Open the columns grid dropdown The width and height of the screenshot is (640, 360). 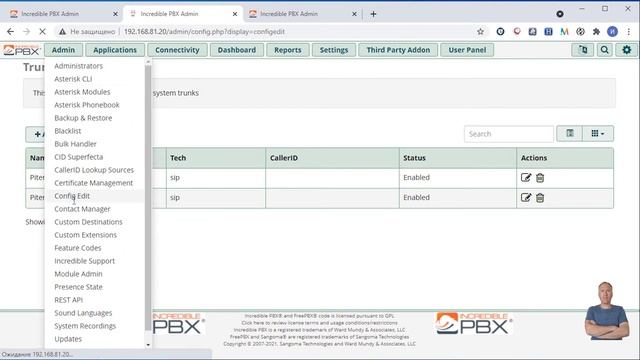pos(598,133)
